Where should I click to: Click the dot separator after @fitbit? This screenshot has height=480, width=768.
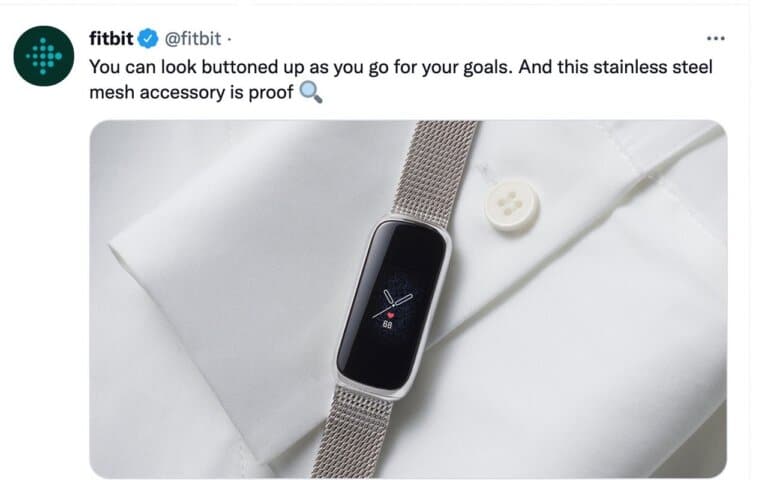[229, 39]
